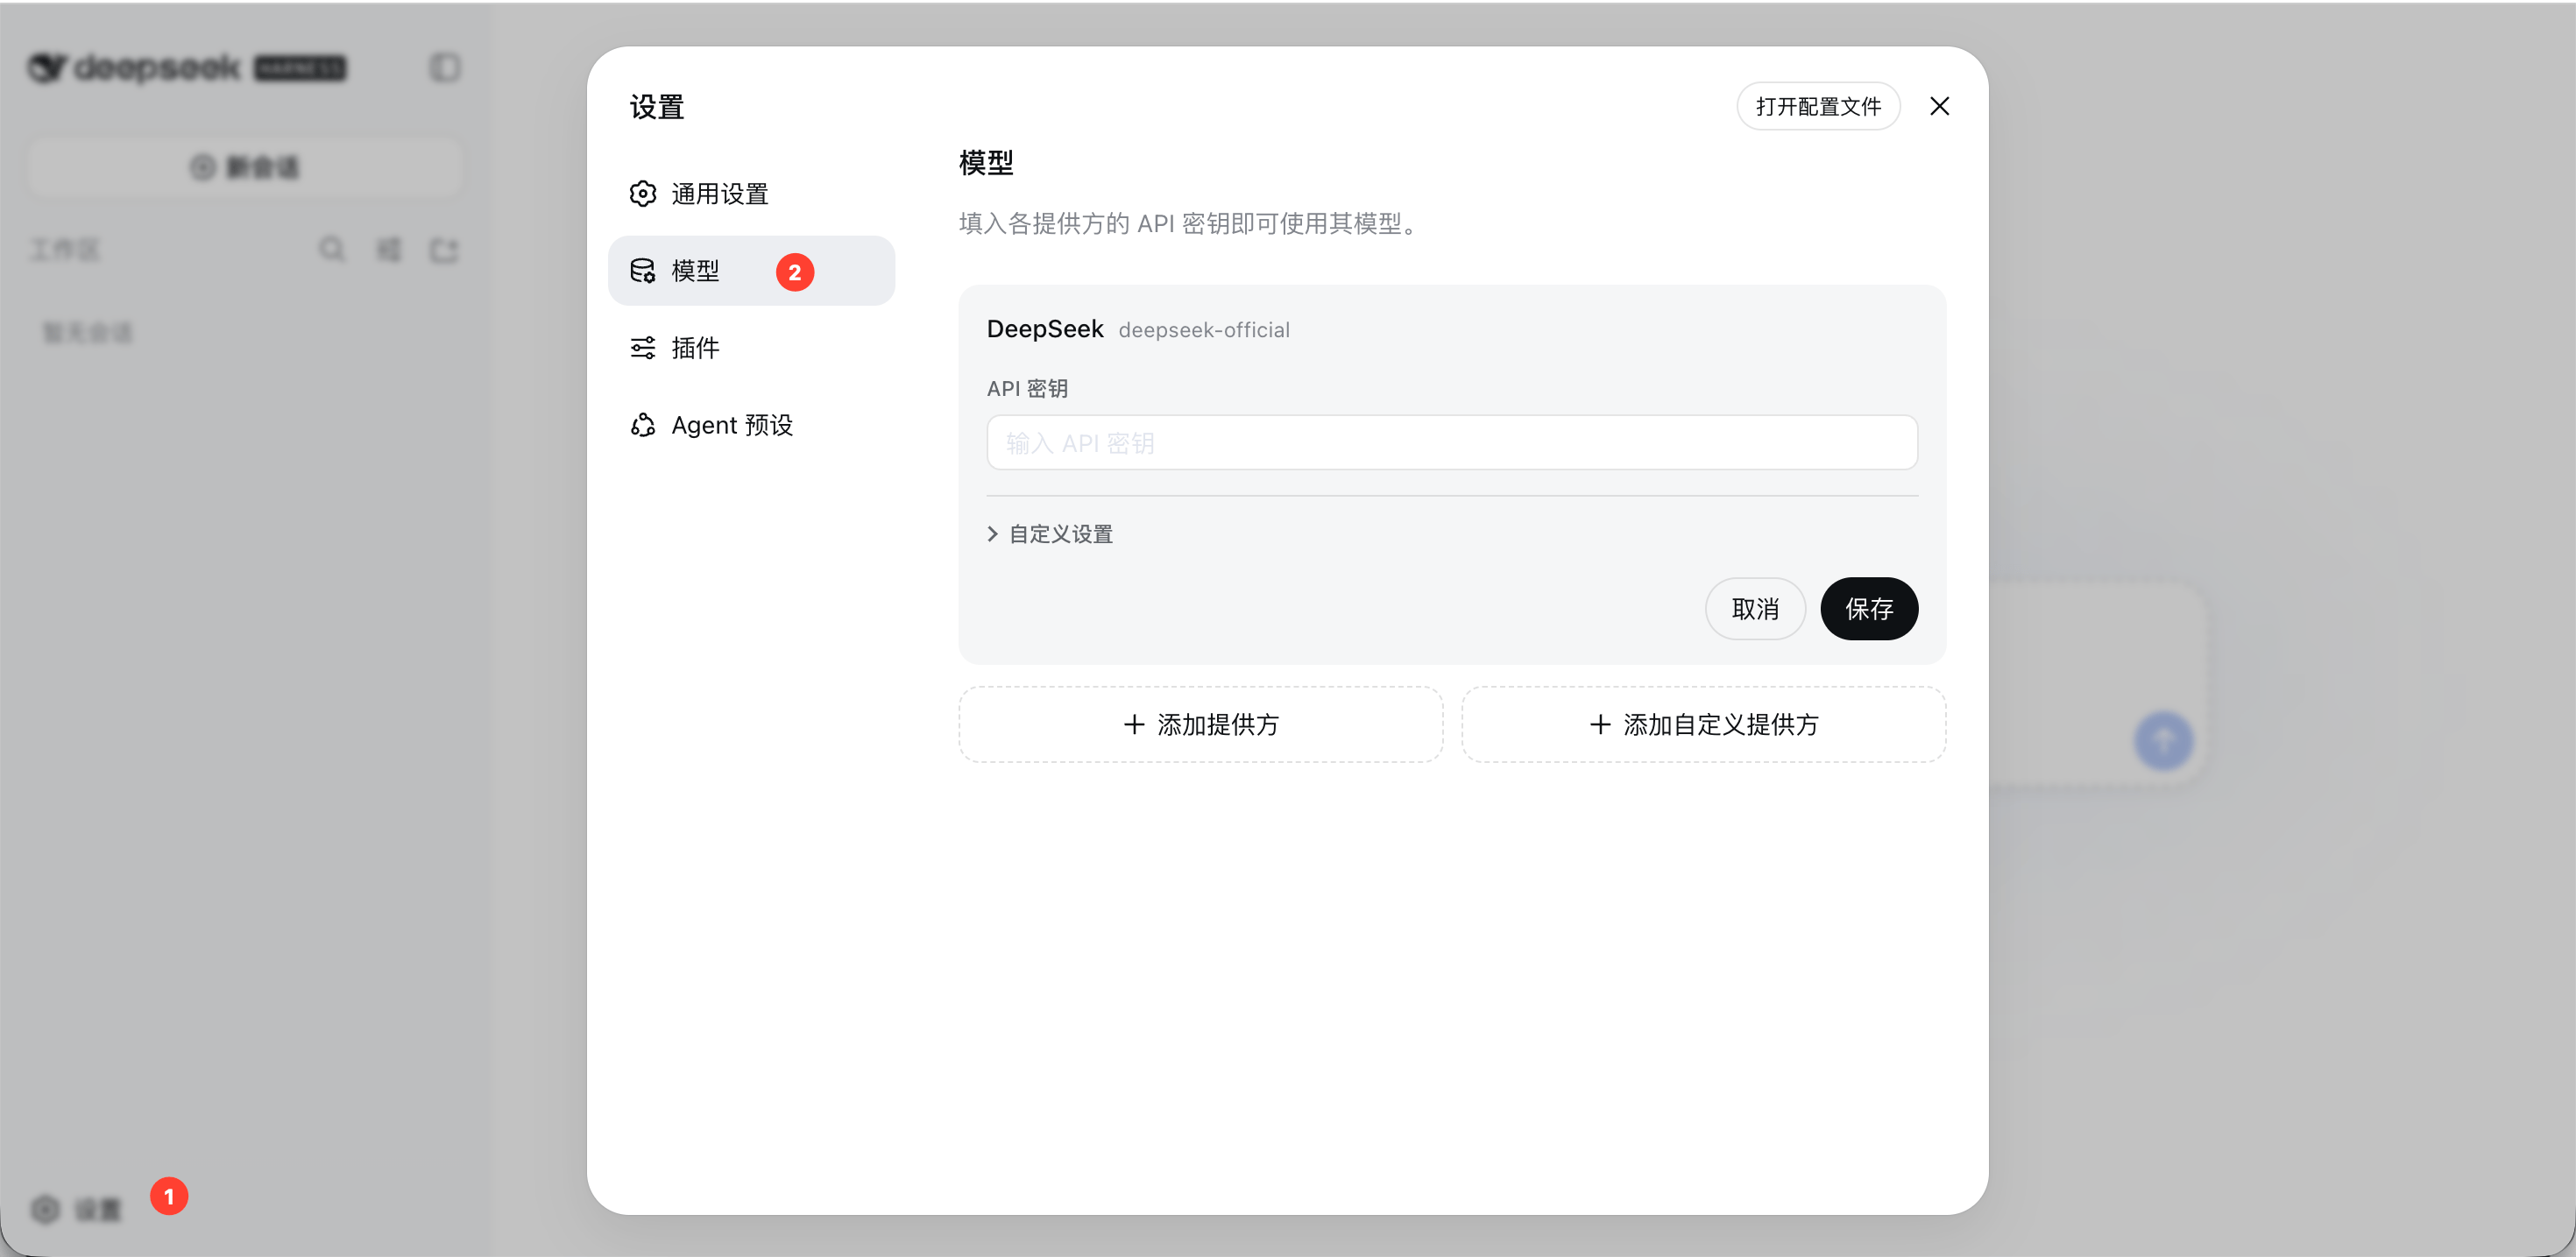Click the database icon beside 模型
This screenshot has height=1257, width=2576.
[x=643, y=271]
